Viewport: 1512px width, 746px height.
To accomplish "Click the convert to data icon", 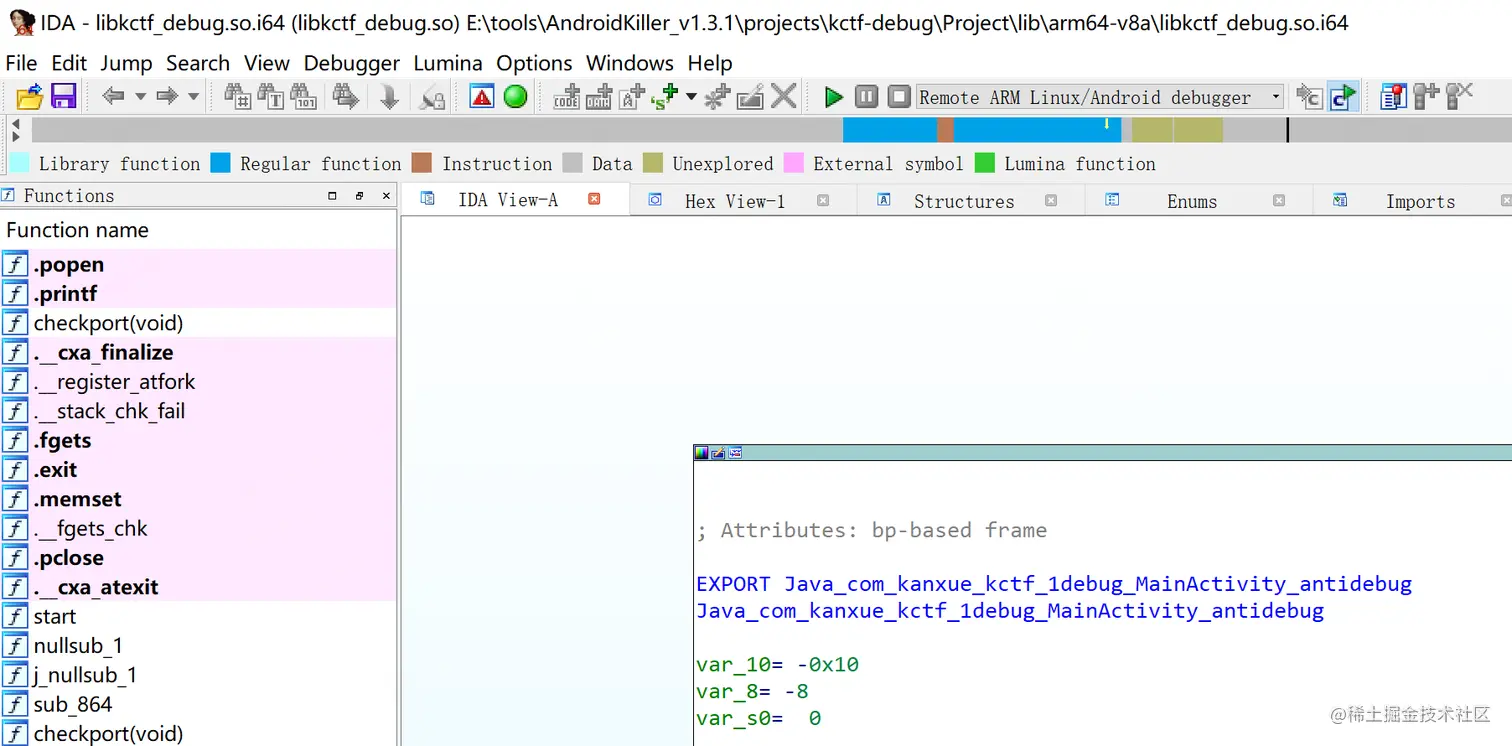I will (x=599, y=97).
